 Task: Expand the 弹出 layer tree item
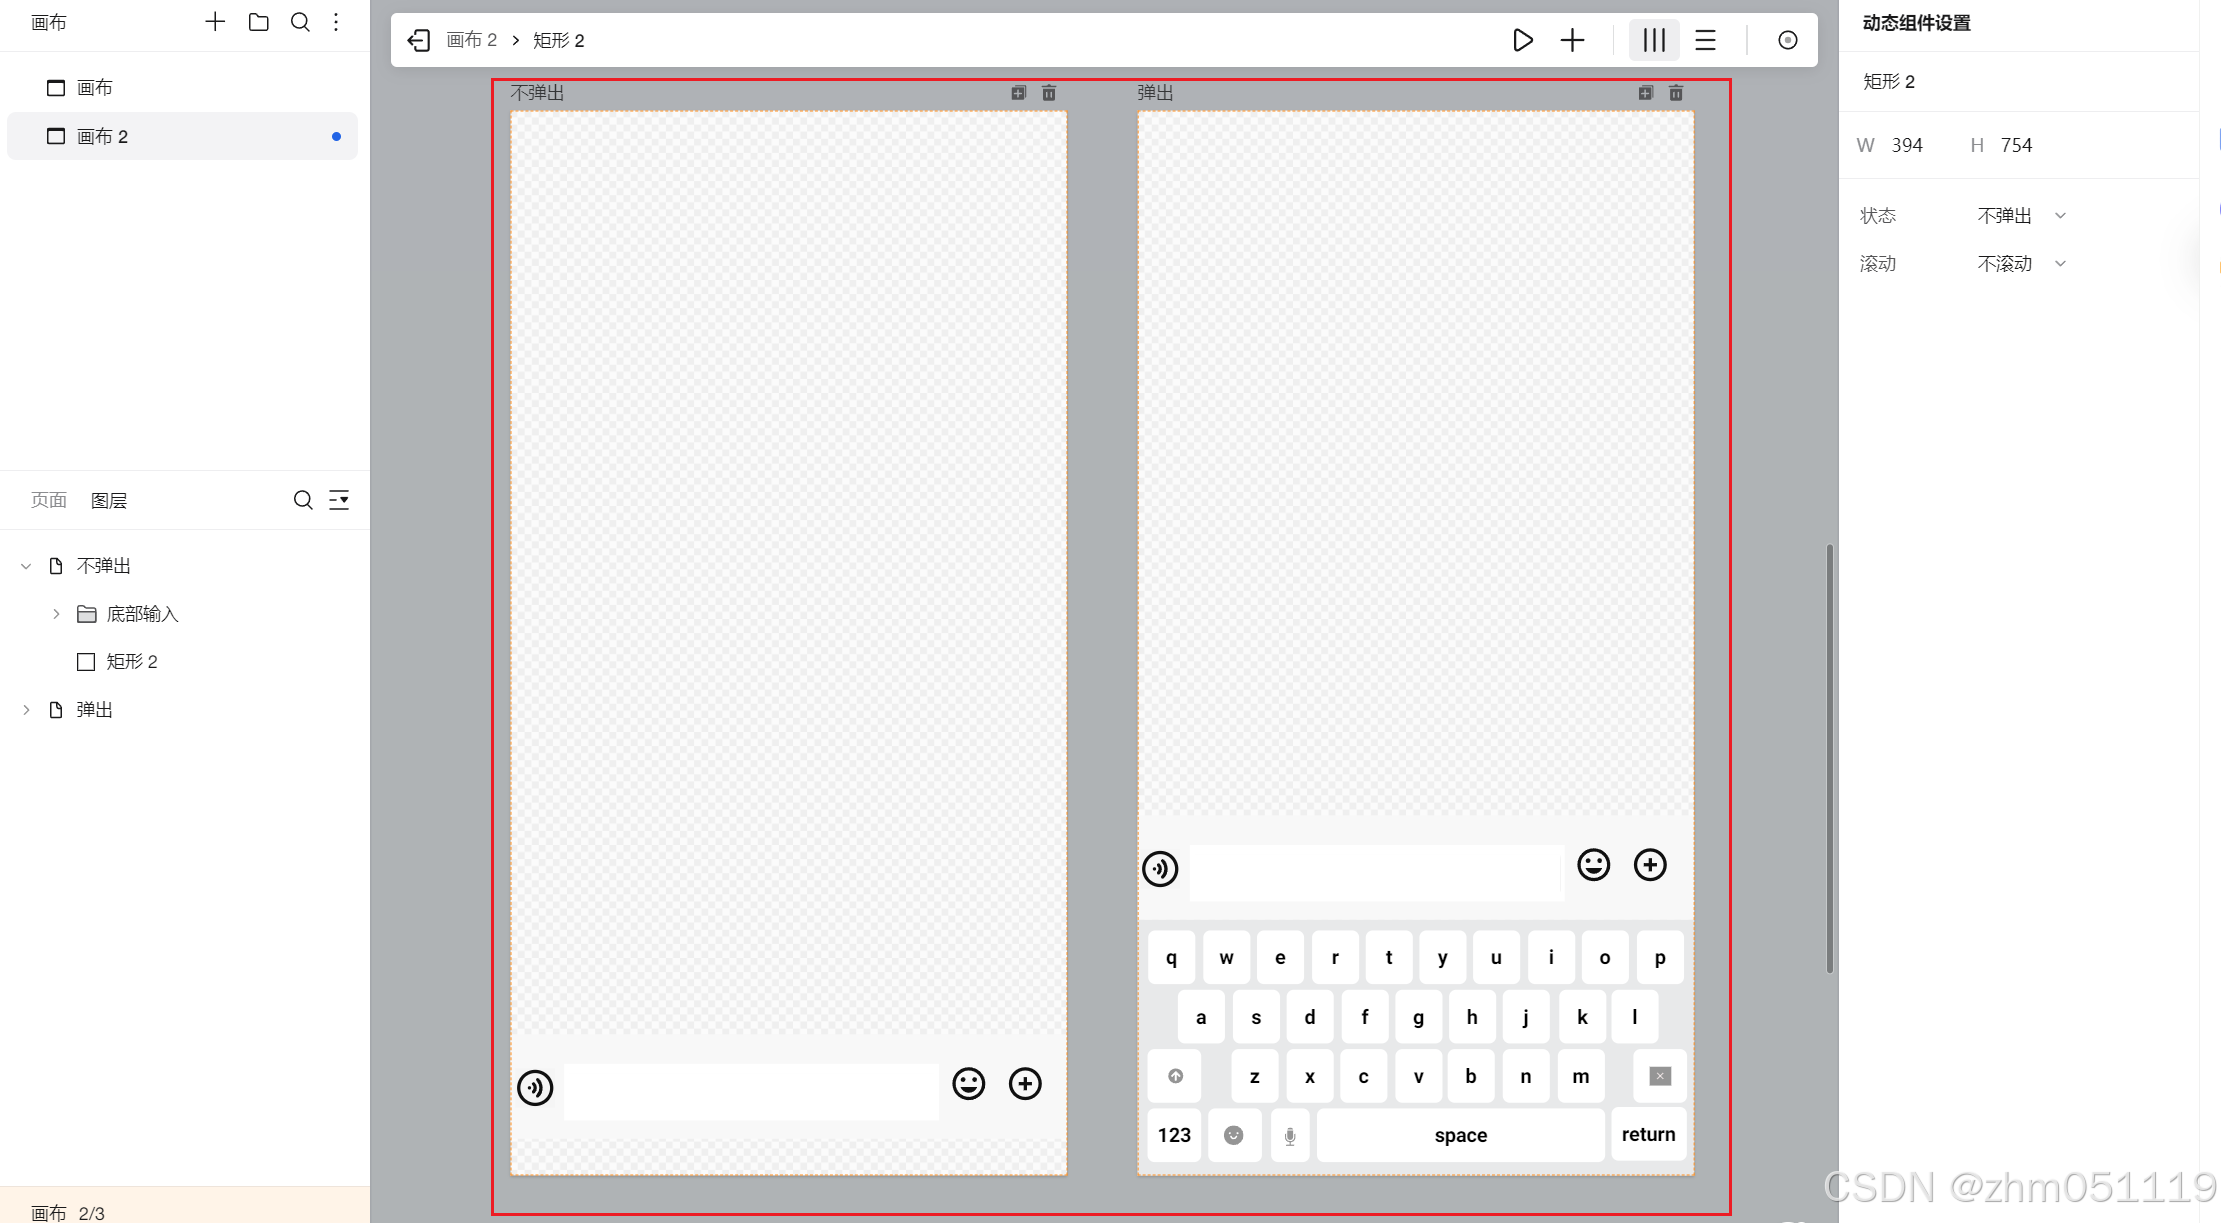click(27, 710)
